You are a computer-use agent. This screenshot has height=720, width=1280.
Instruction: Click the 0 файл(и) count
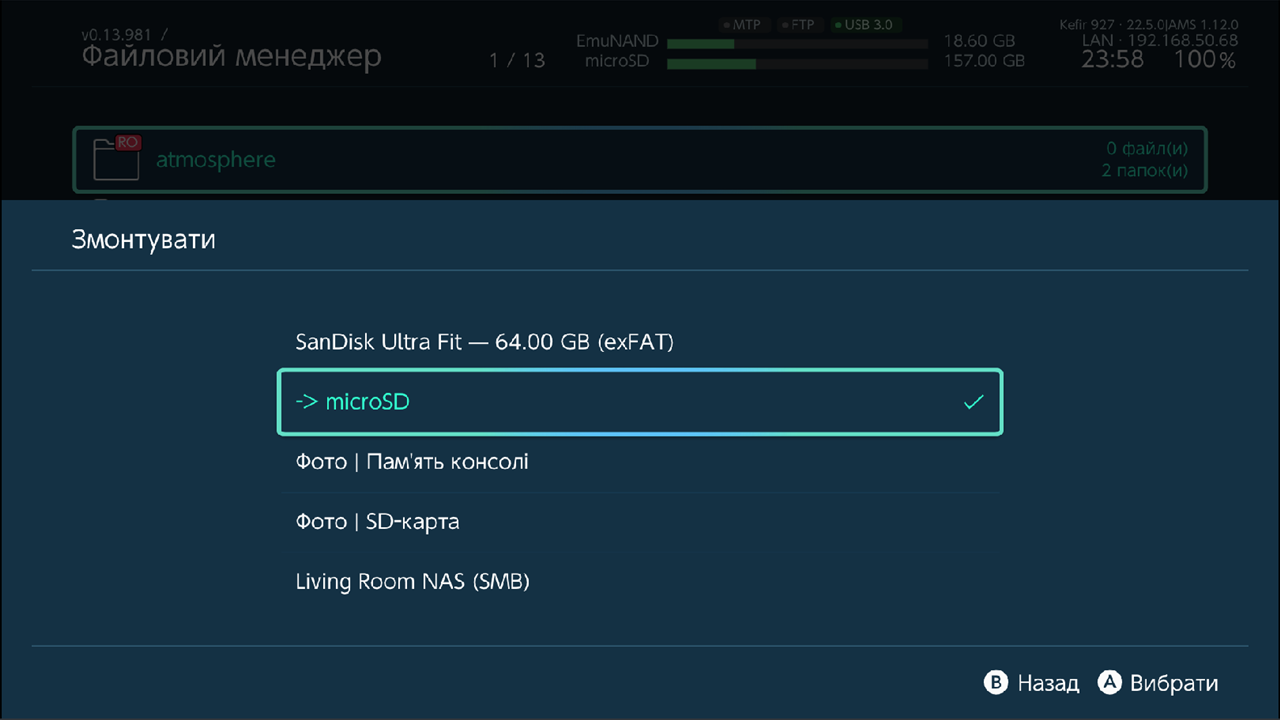coord(1146,149)
